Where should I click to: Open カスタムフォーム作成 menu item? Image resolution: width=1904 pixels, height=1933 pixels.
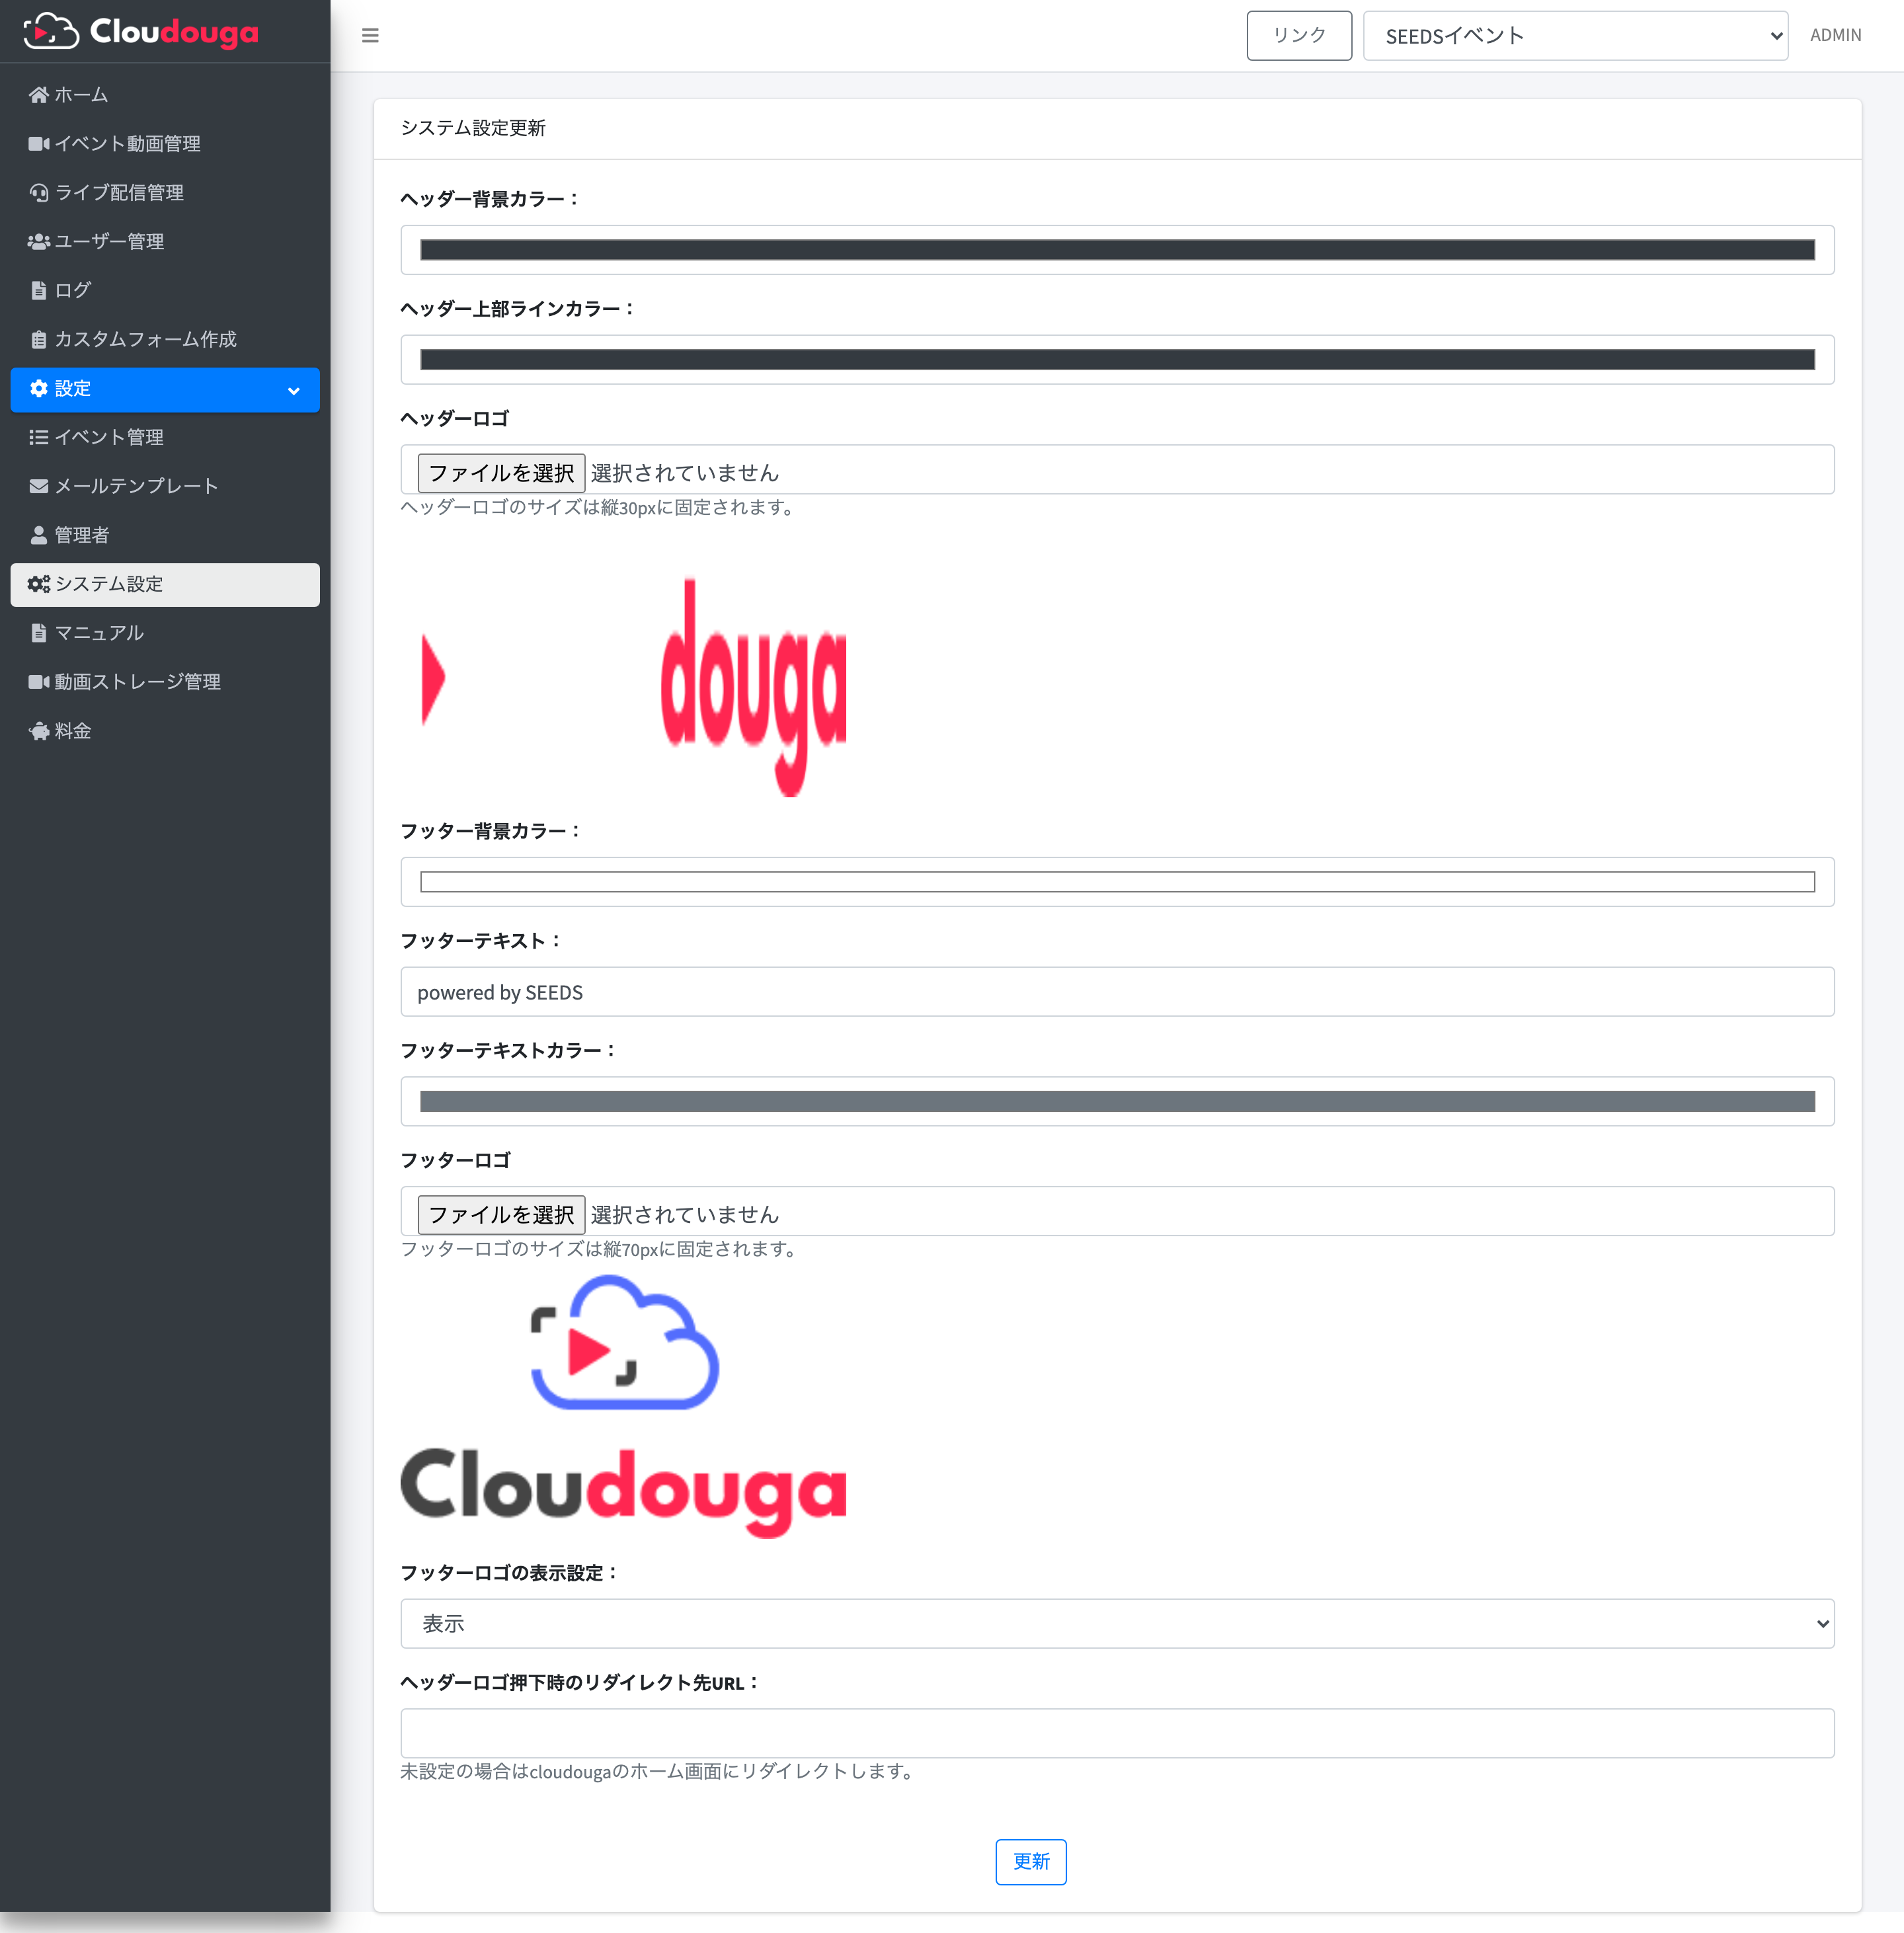tap(165, 340)
